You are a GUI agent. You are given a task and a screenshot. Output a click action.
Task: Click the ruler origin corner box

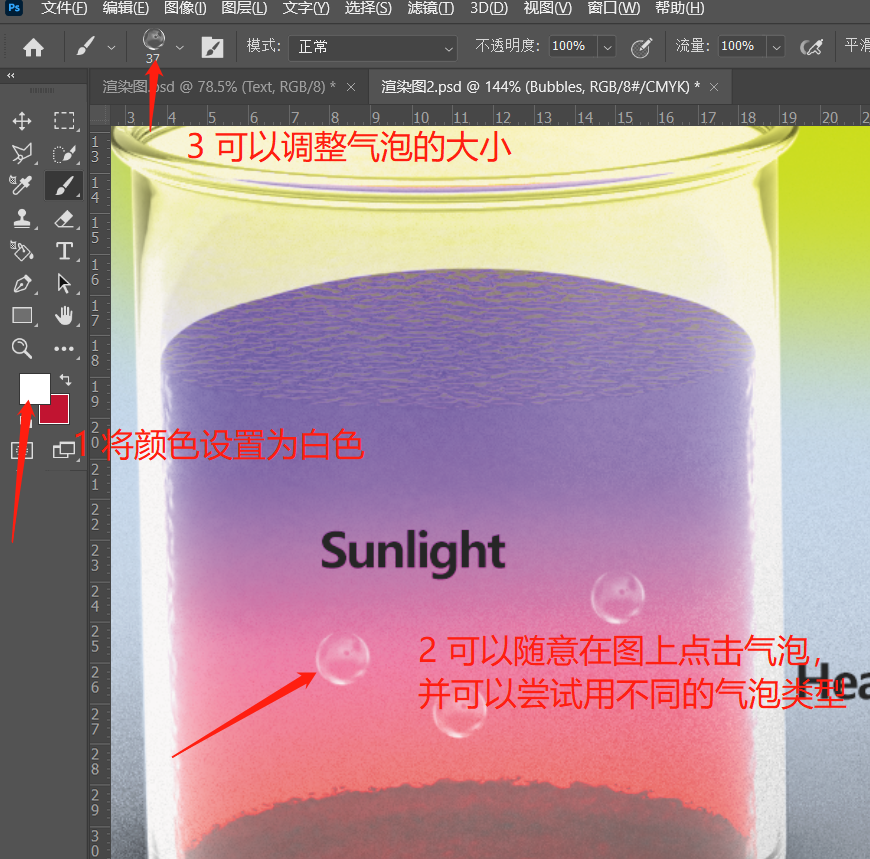point(100,115)
